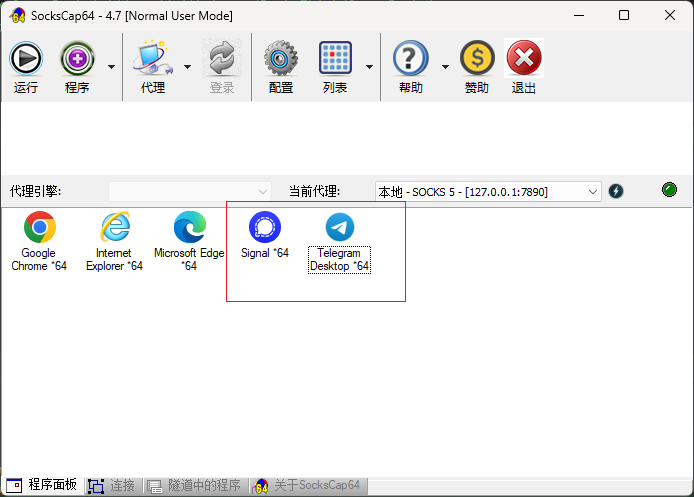This screenshot has width=694, height=497.
Task: Maximize the SocksCap64 window
Action: point(624,15)
